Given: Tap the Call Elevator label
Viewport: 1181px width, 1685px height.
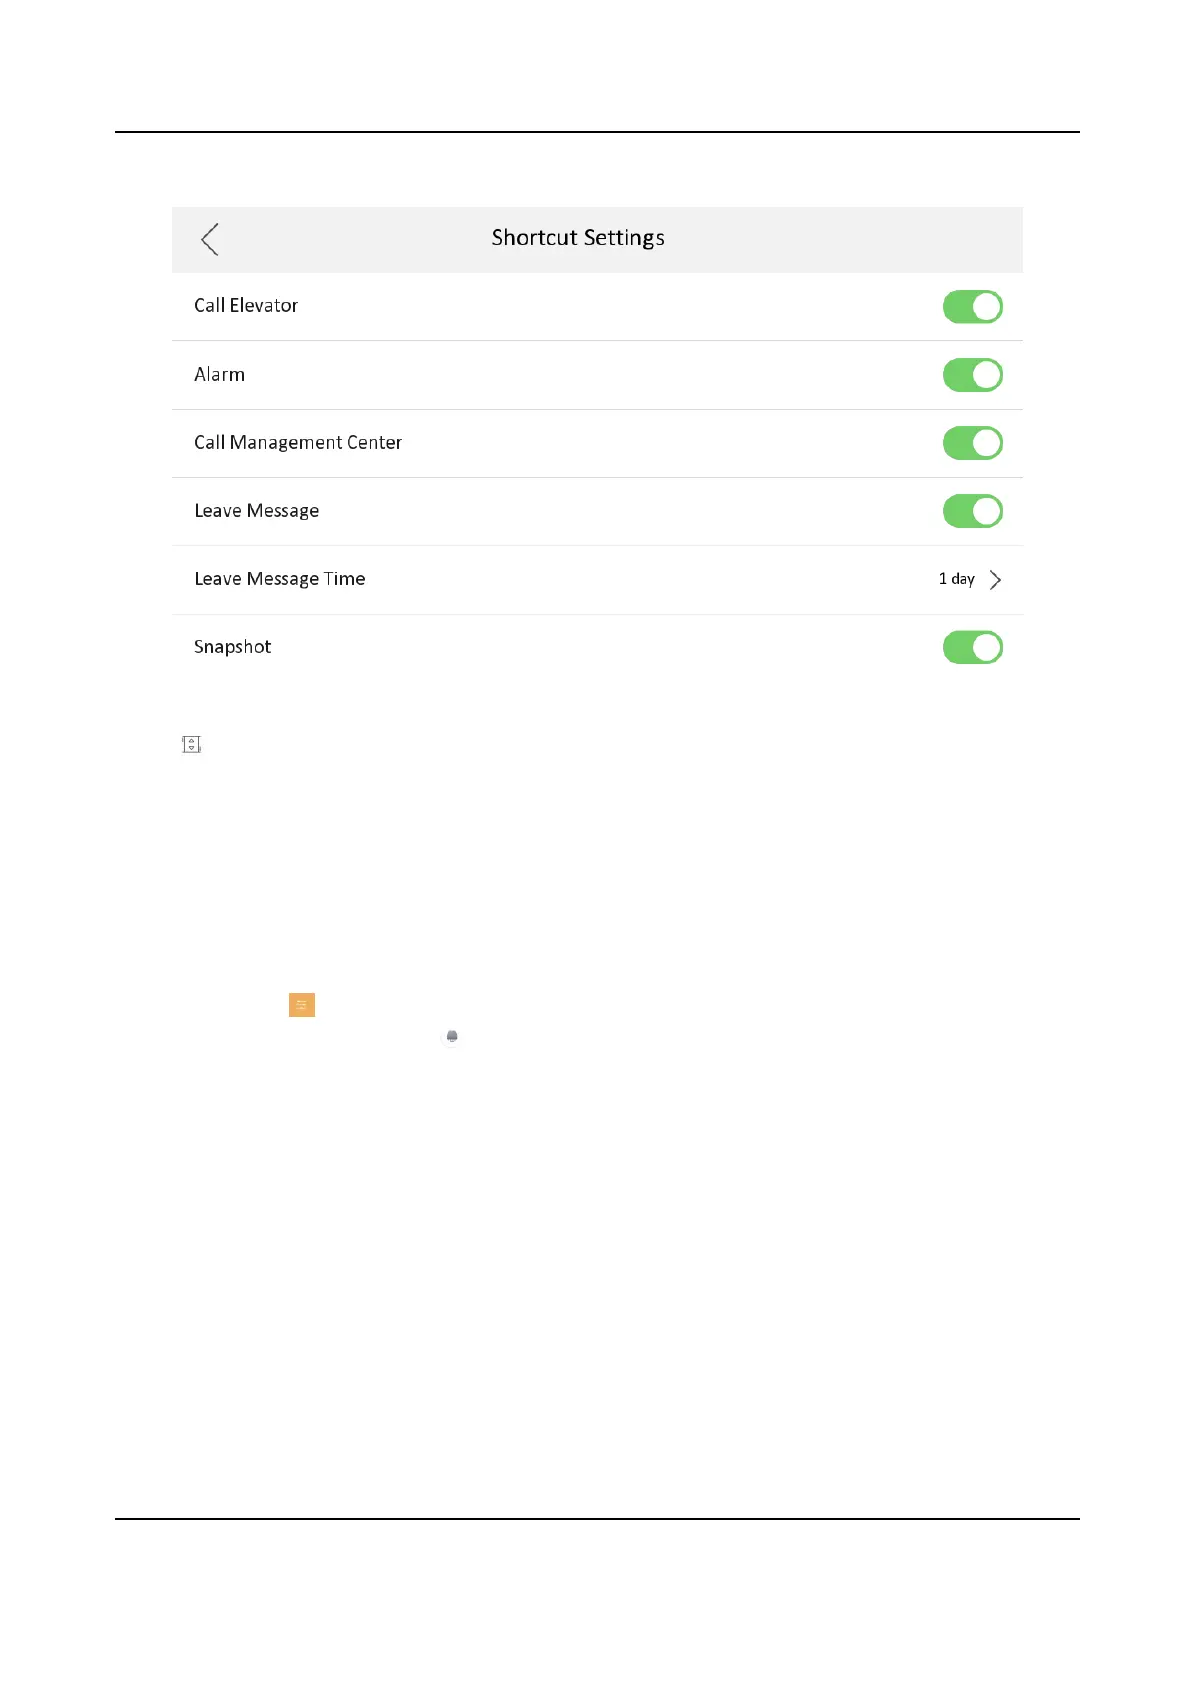Looking at the screenshot, I should [x=246, y=306].
